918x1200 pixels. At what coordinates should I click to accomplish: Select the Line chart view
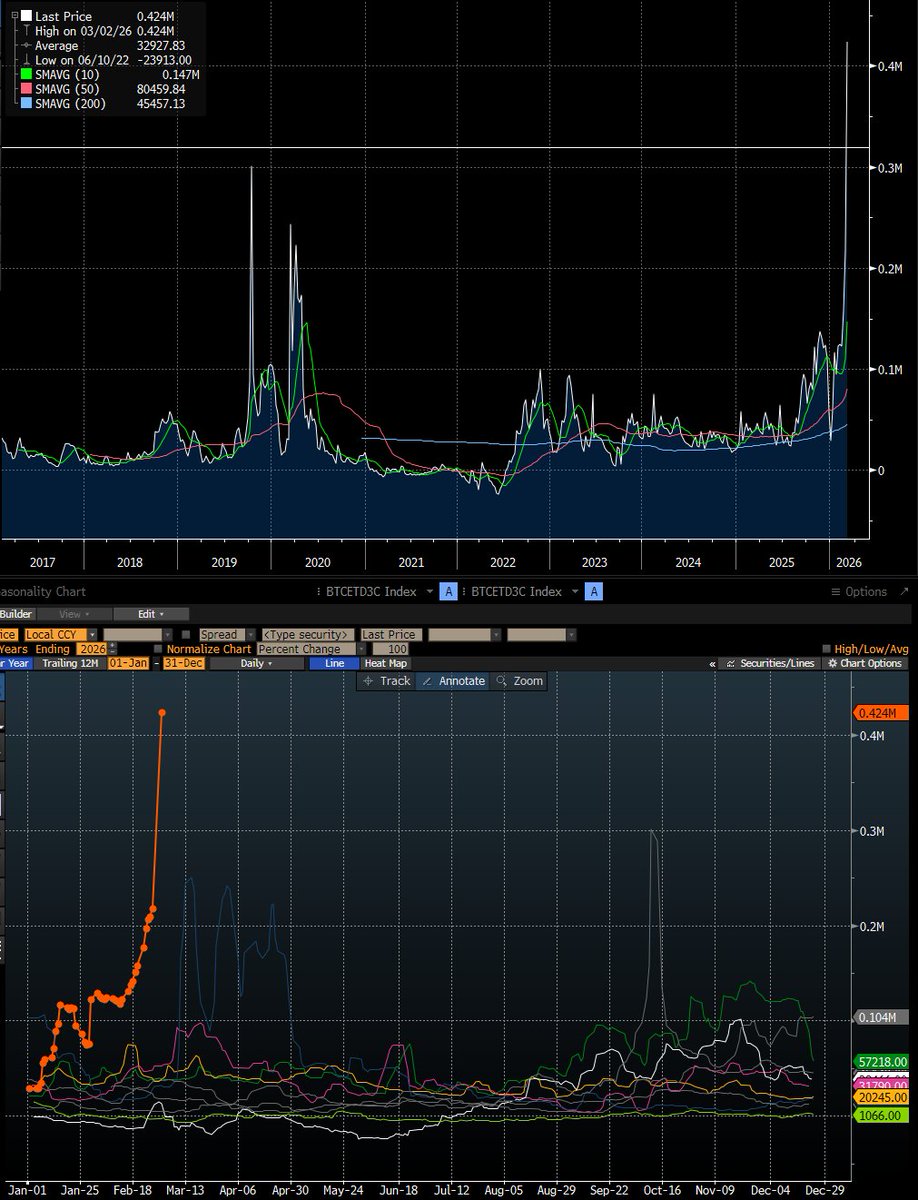click(x=334, y=663)
